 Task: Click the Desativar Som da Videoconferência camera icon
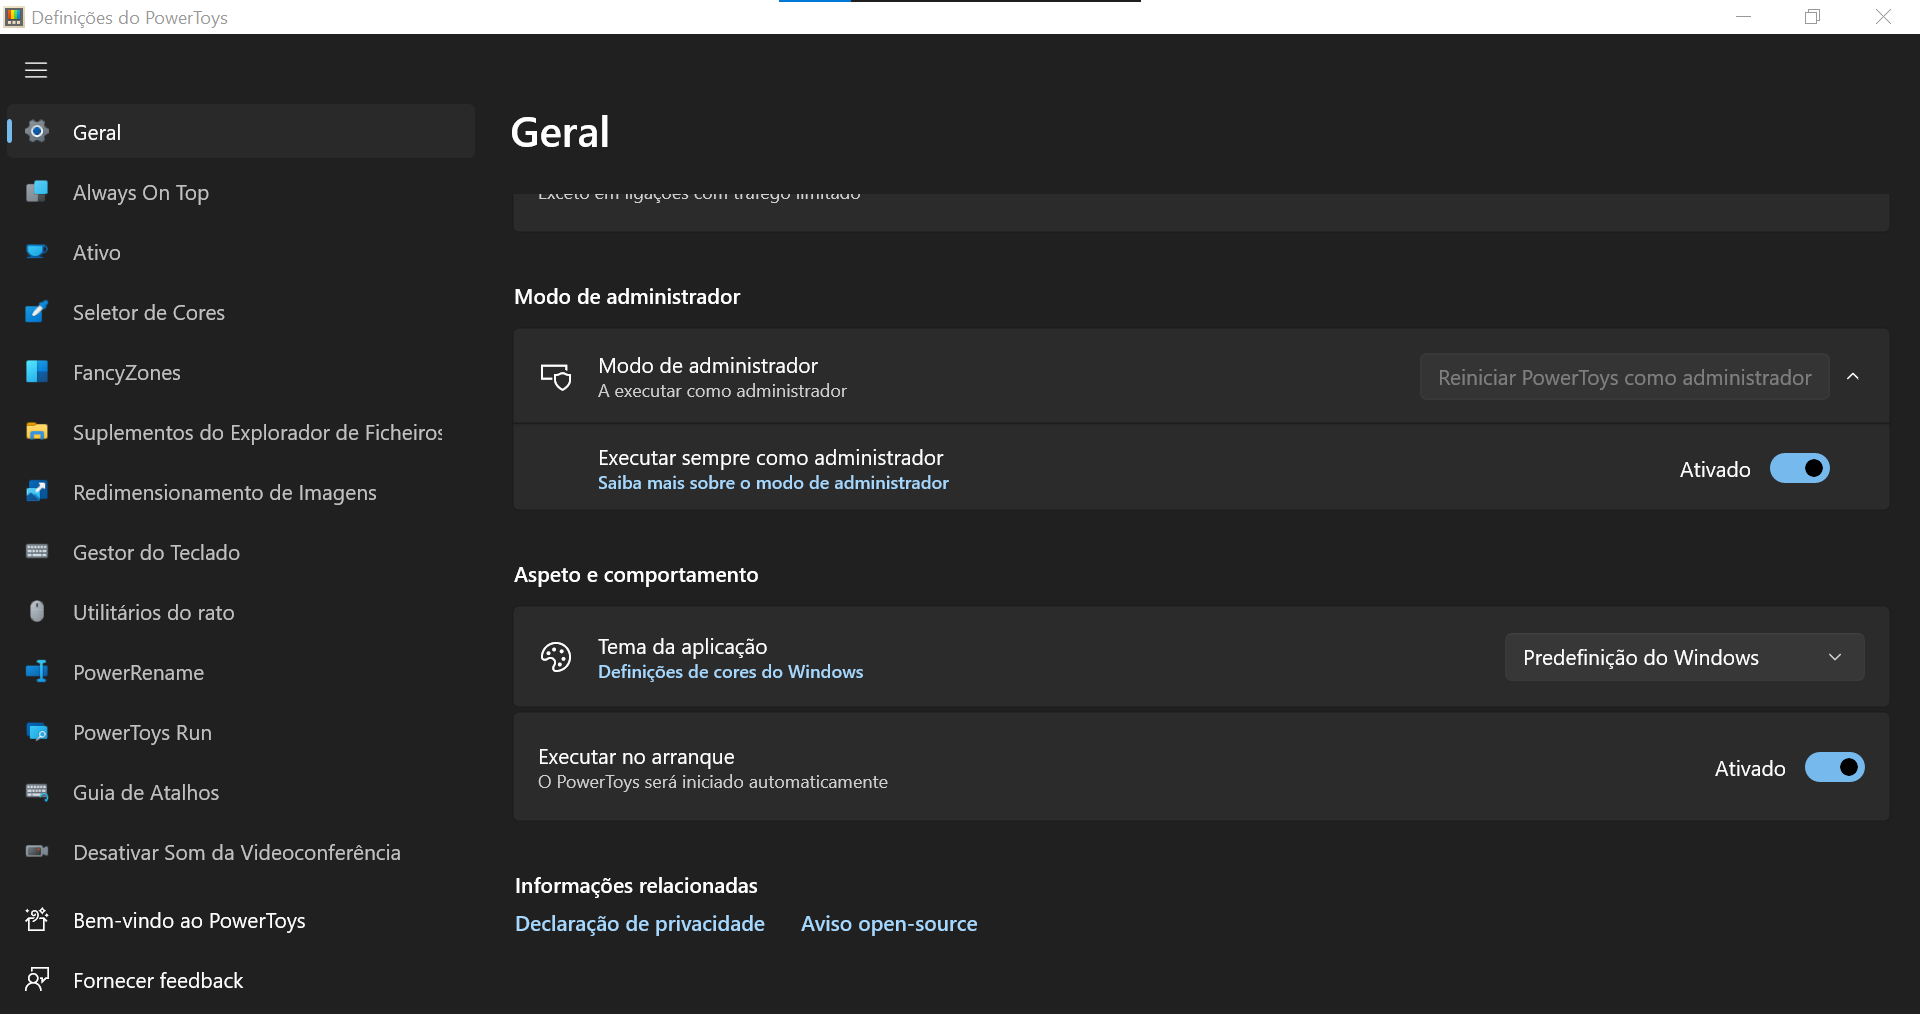[x=36, y=852]
